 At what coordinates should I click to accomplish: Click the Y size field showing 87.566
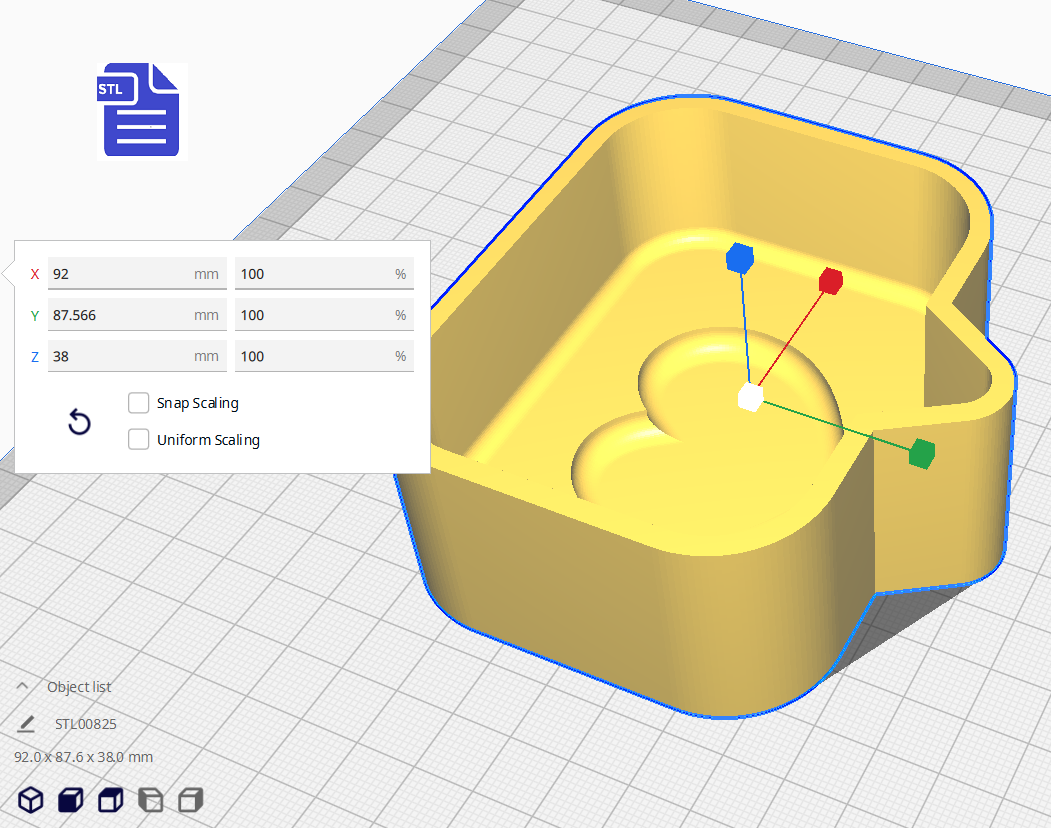(x=120, y=315)
